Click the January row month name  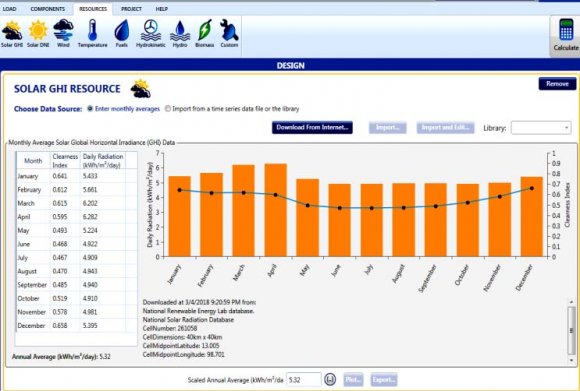click(28, 176)
